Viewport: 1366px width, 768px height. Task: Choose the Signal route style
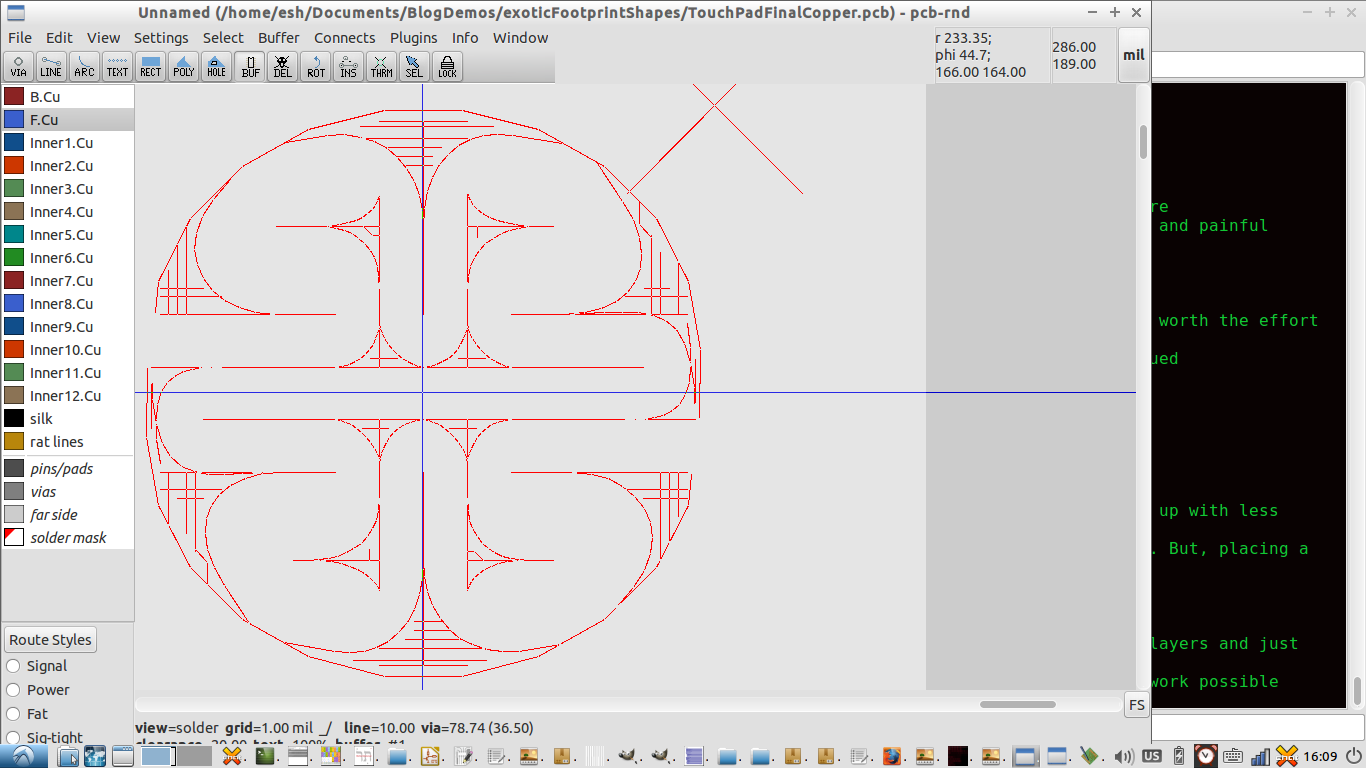[13, 666]
